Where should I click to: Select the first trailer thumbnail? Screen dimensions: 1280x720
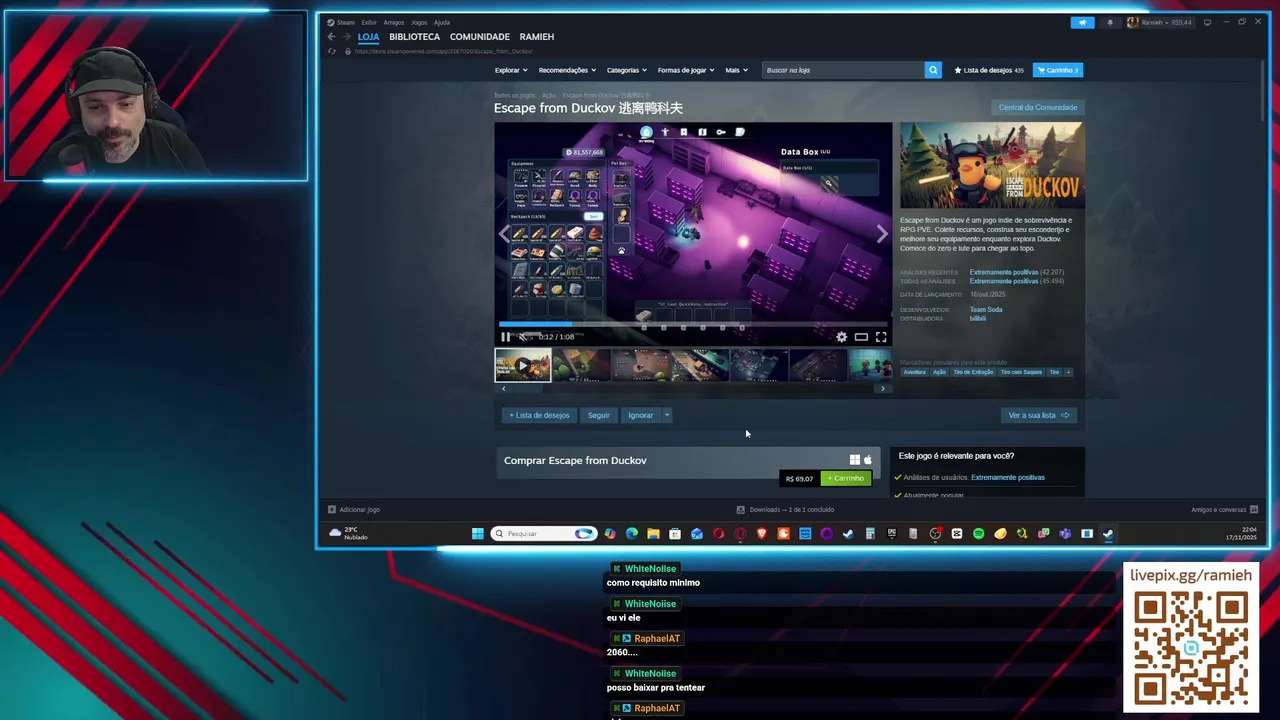pyautogui.click(x=522, y=365)
